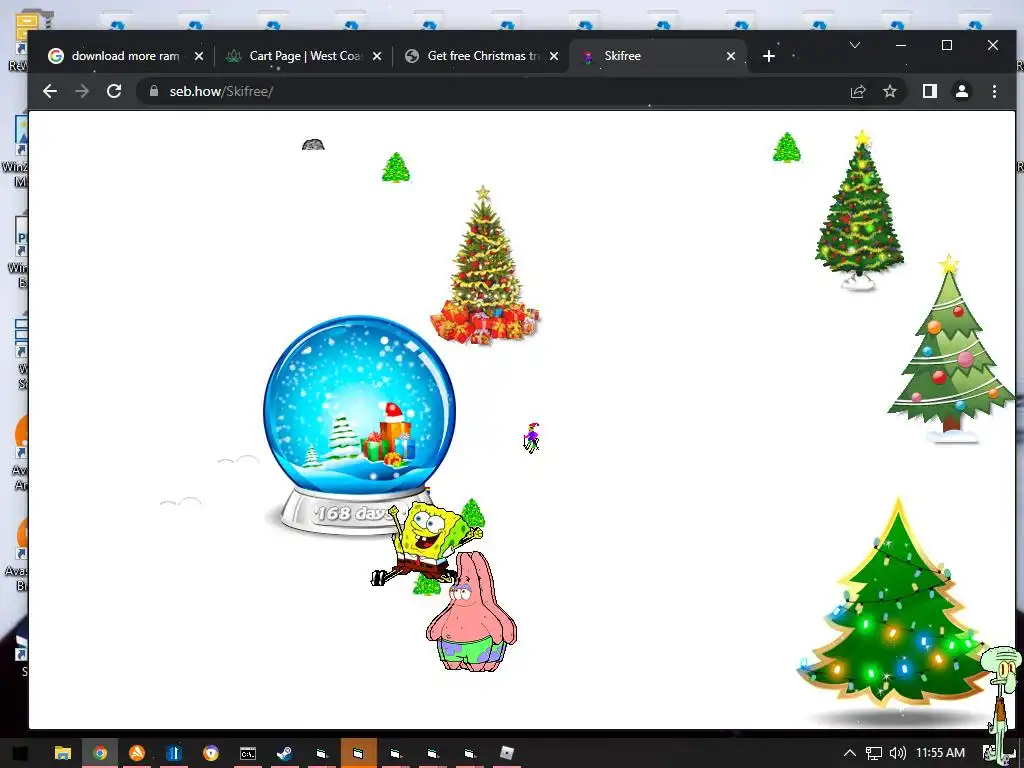
Task: Switch to the 'download more ram' tab
Action: pyautogui.click(x=125, y=56)
